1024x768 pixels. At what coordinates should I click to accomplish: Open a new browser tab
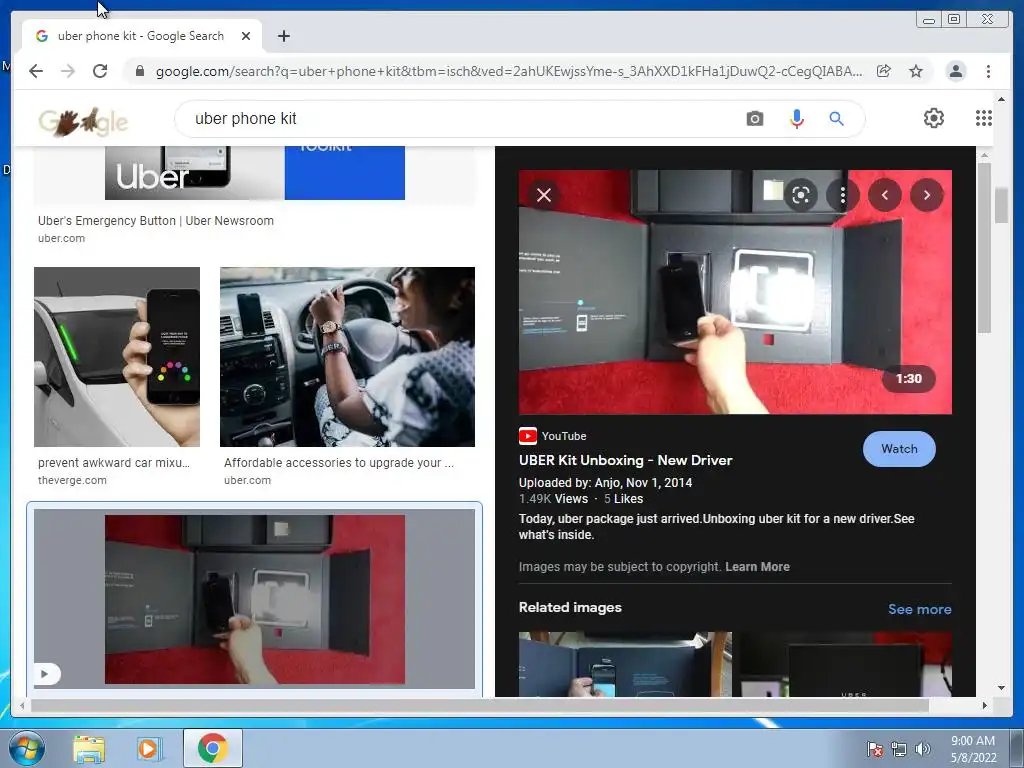pos(283,36)
